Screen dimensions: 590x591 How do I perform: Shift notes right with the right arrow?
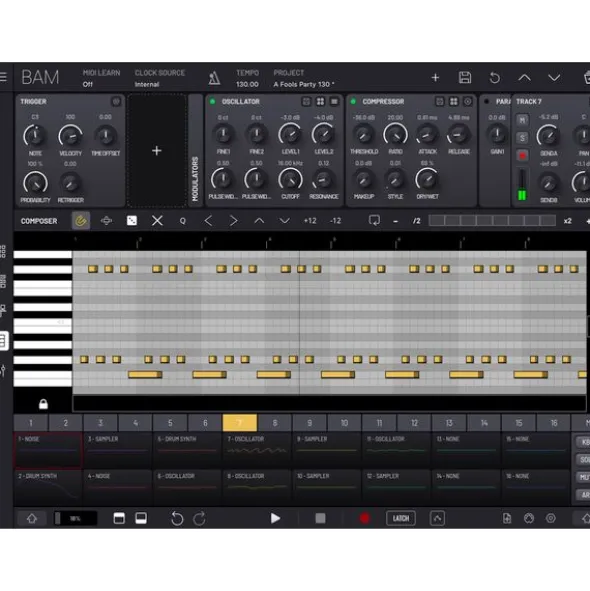coord(234,221)
